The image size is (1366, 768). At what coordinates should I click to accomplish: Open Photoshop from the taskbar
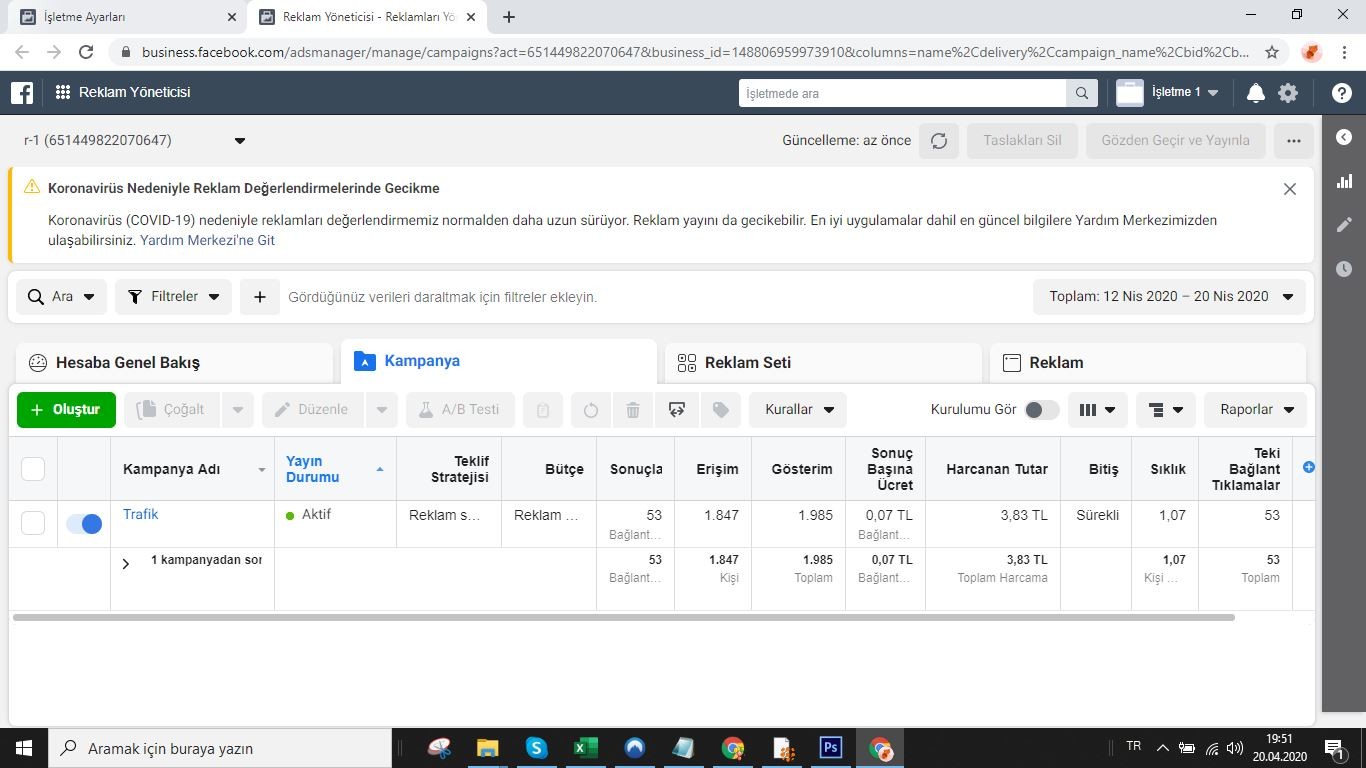coord(830,748)
